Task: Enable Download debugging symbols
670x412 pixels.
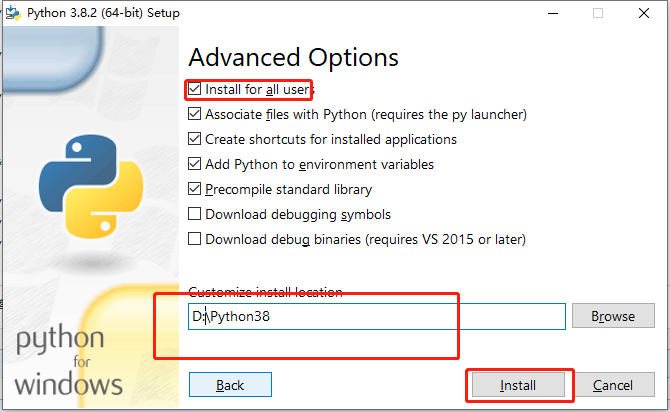Action: click(194, 214)
